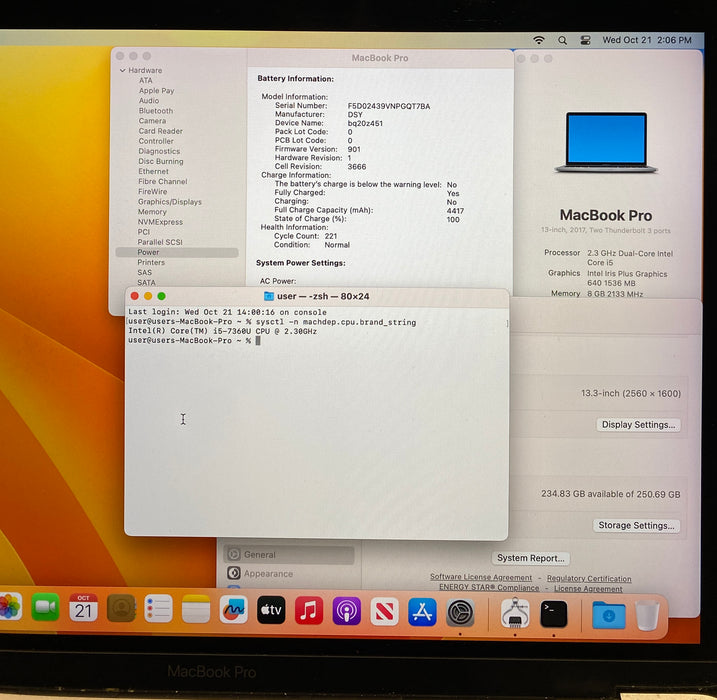This screenshot has width=717, height=700.
Task: Select PCI in the hardware list
Action: (x=144, y=232)
